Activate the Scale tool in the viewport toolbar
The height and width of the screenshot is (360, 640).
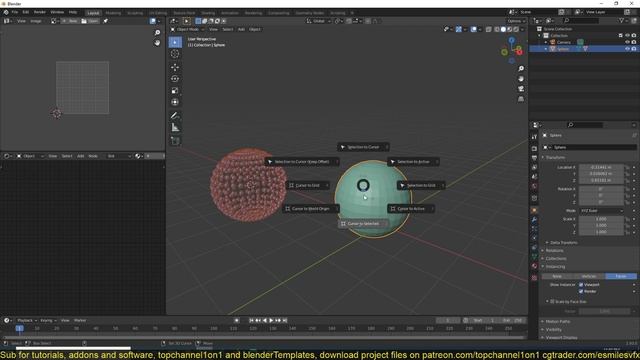175,91
